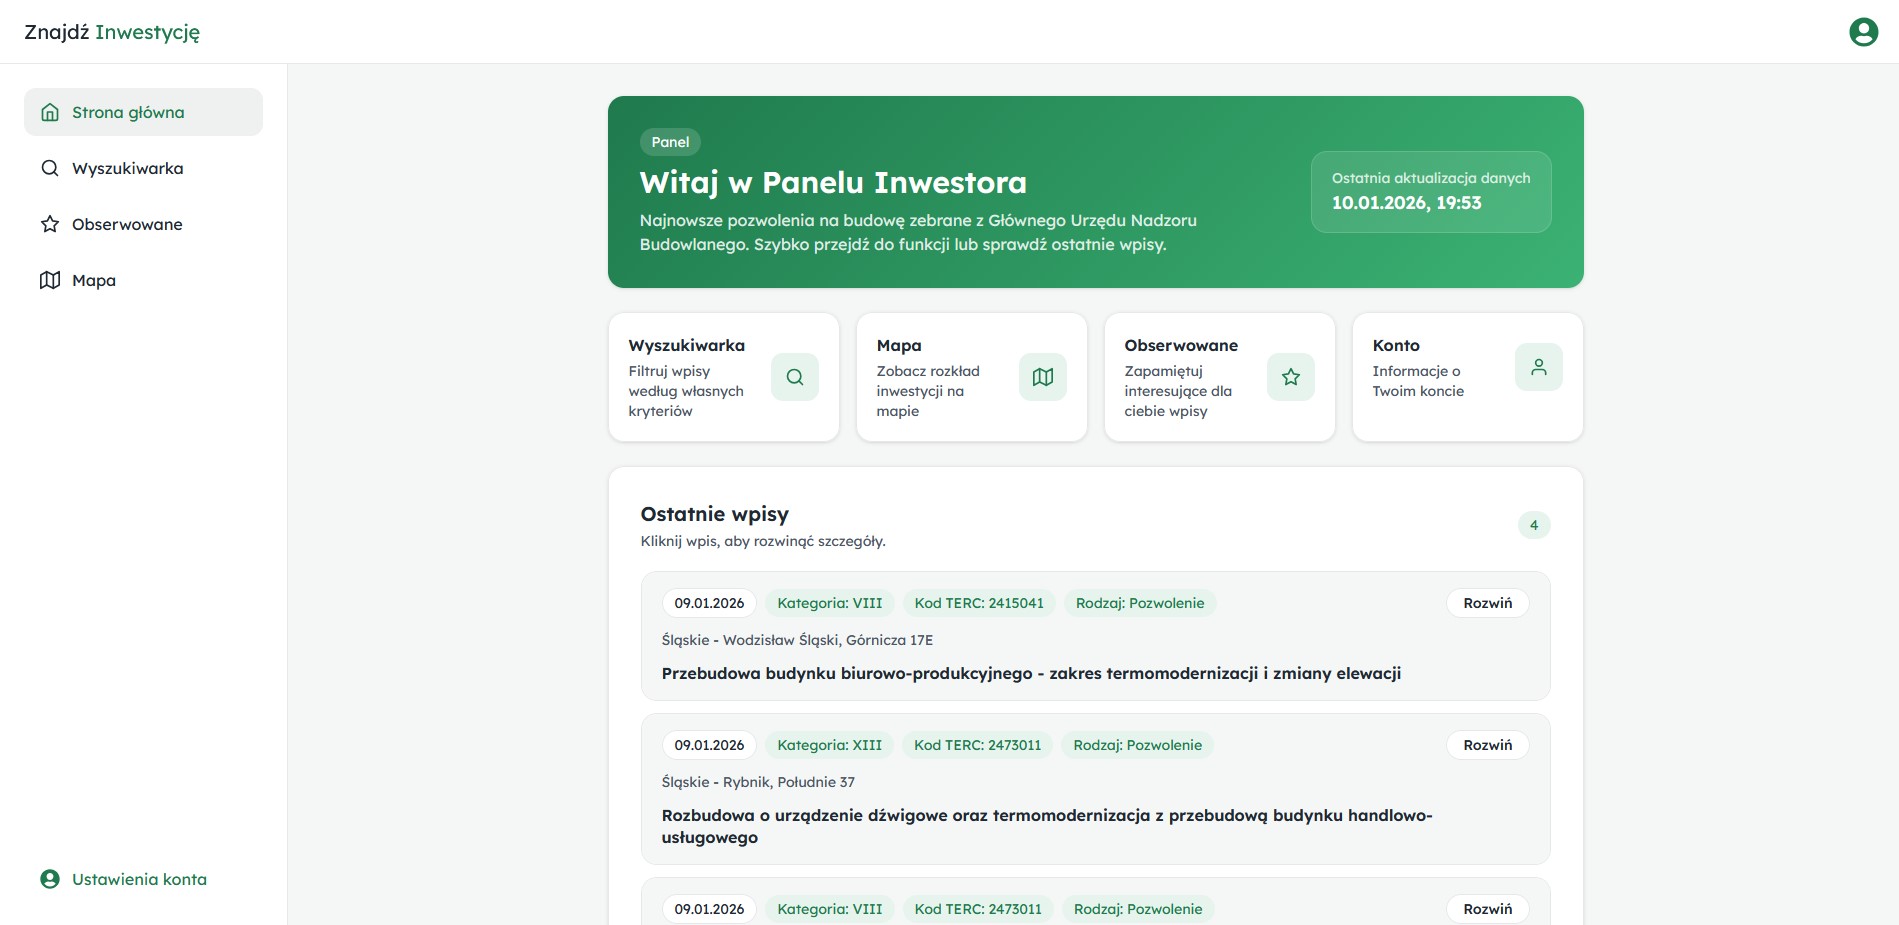
Task: Expand the third entry with Kod TERC 2473011
Action: tap(1488, 909)
